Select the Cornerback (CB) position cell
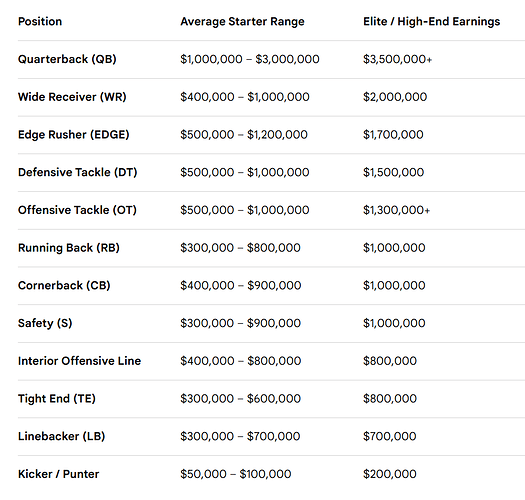Image resolution: width=525 pixels, height=500 pixels. tap(64, 285)
